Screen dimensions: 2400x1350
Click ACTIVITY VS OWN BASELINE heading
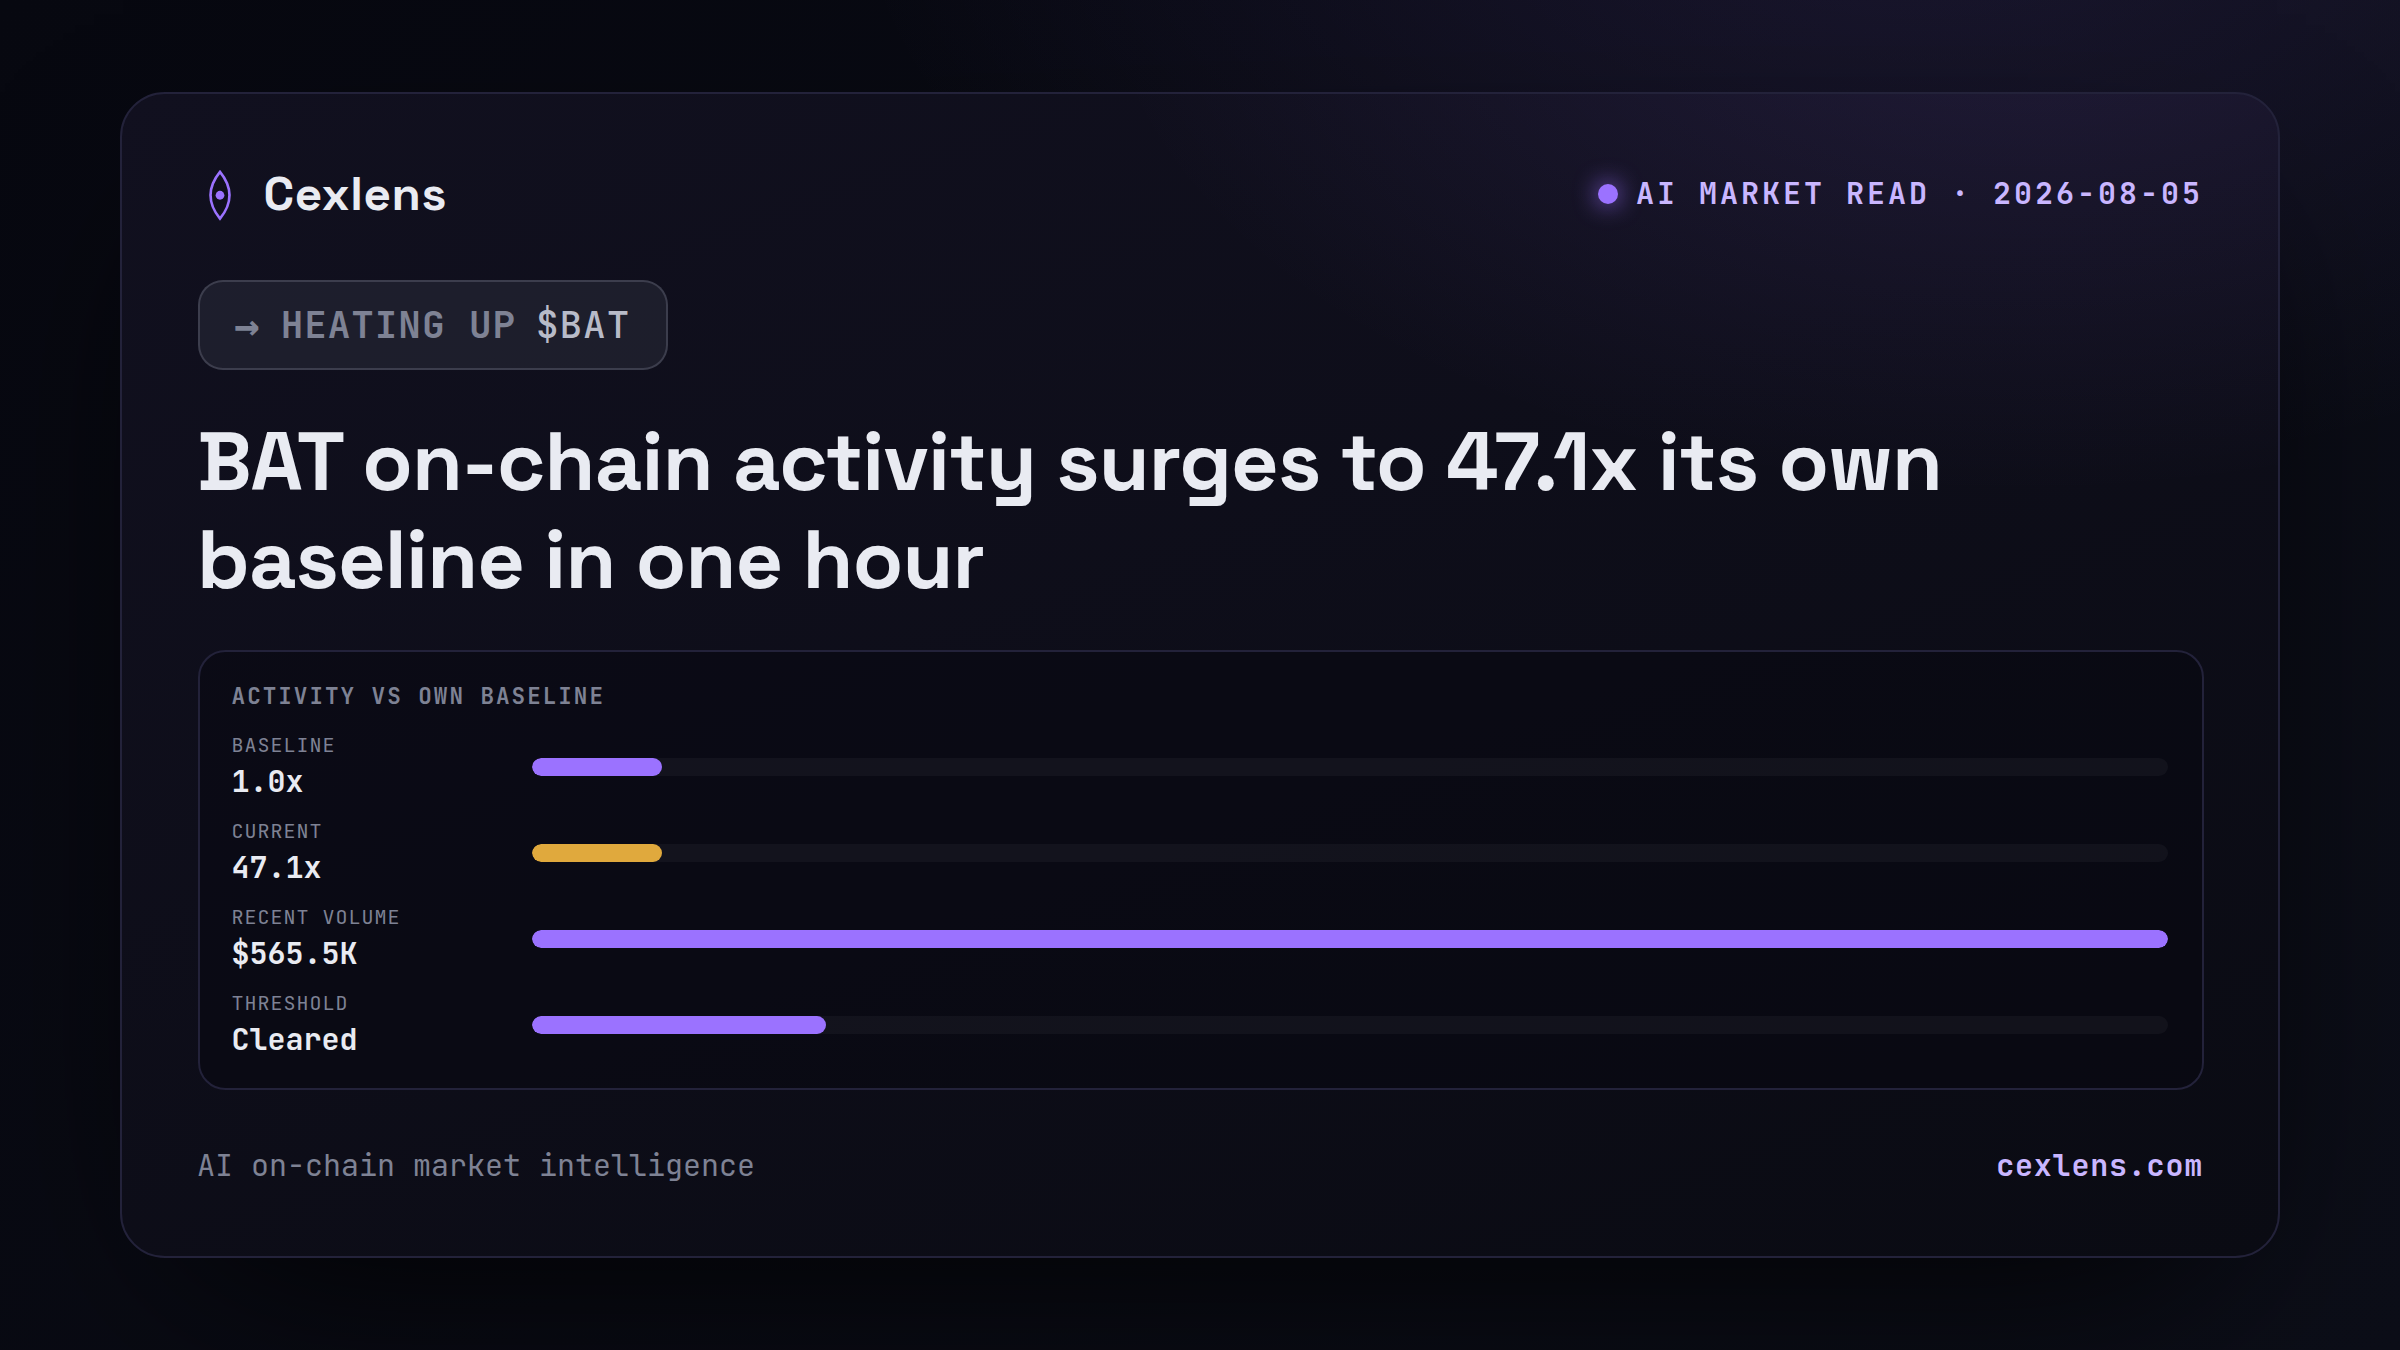(418, 696)
